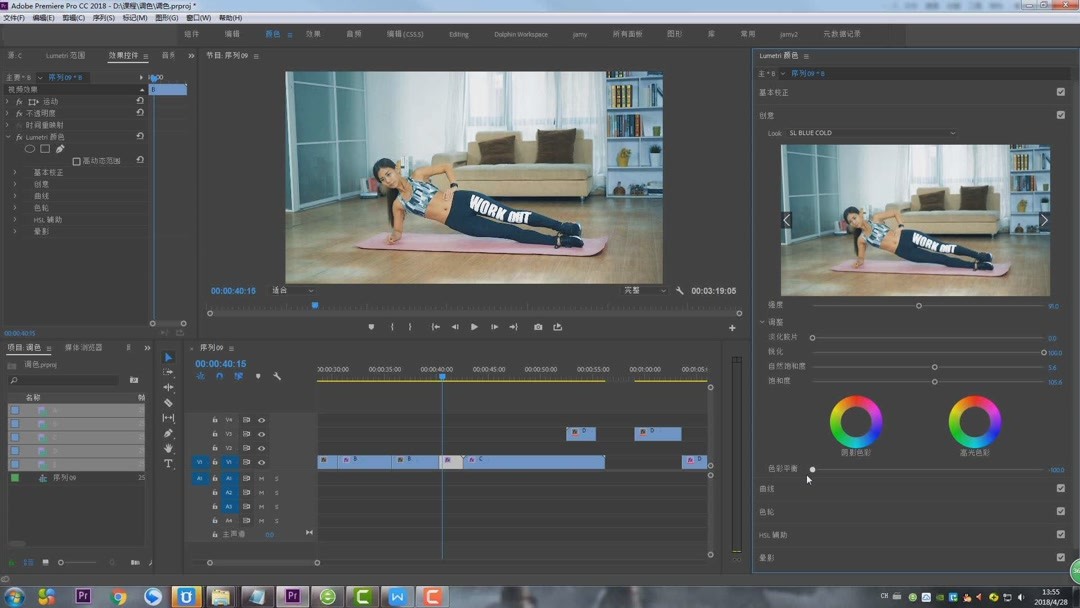
Task: Select the Pen tool in timeline toolbox
Action: (x=168, y=434)
